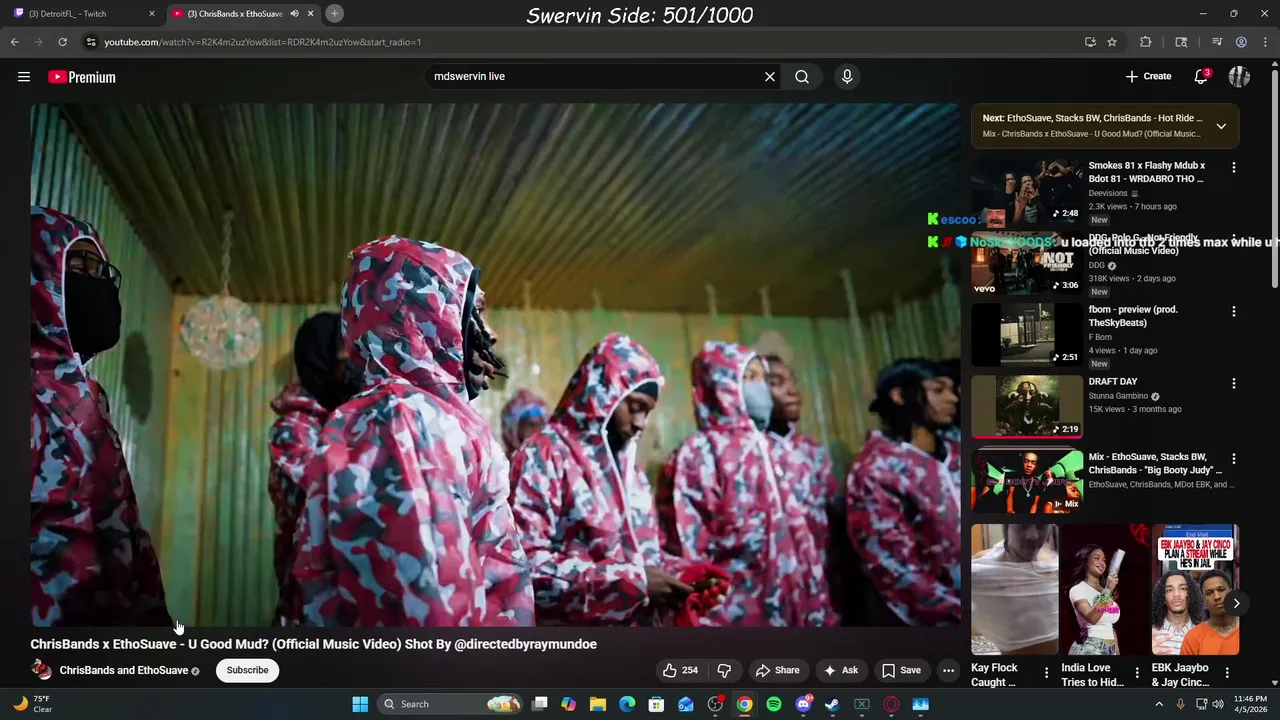Click the address bar URL
The height and width of the screenshot is (720, 1280).
click(263, 42)
